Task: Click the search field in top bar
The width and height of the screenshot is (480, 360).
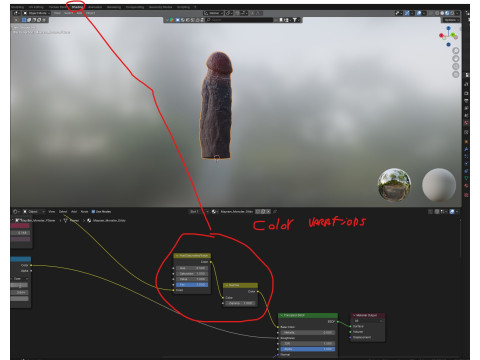Action: [239, 20]
